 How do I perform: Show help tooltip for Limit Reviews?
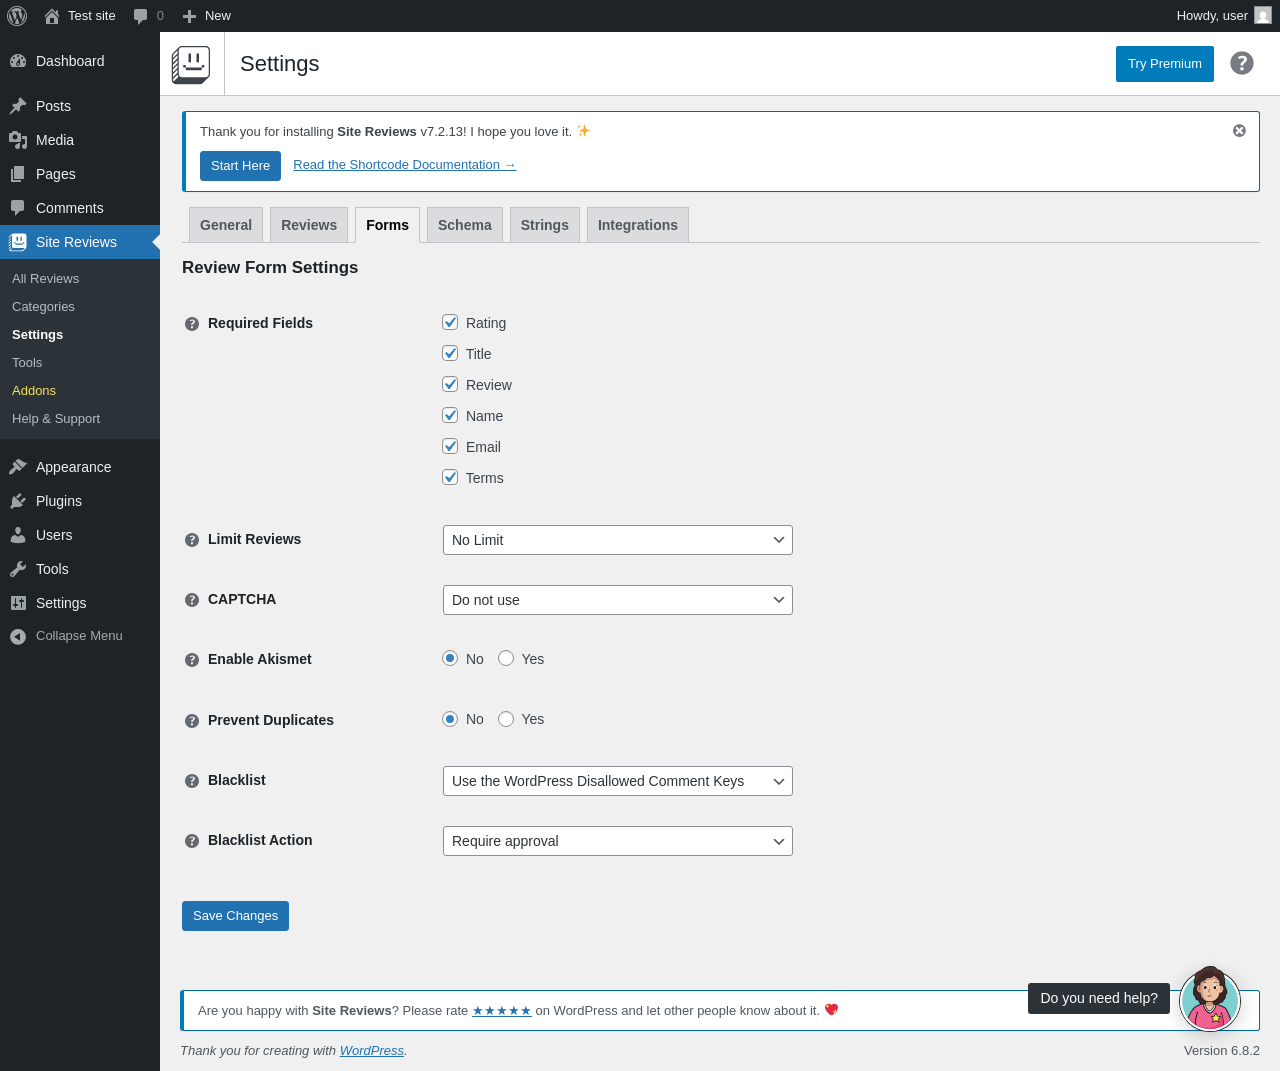point(192,540)
